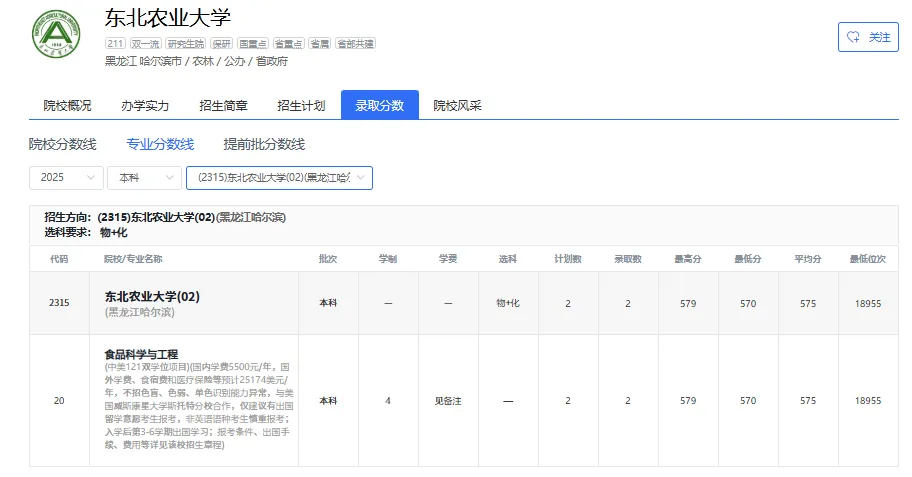Screen dimensions: 912x477
Task: Click the 研究生院 tag
Action: 186,44
